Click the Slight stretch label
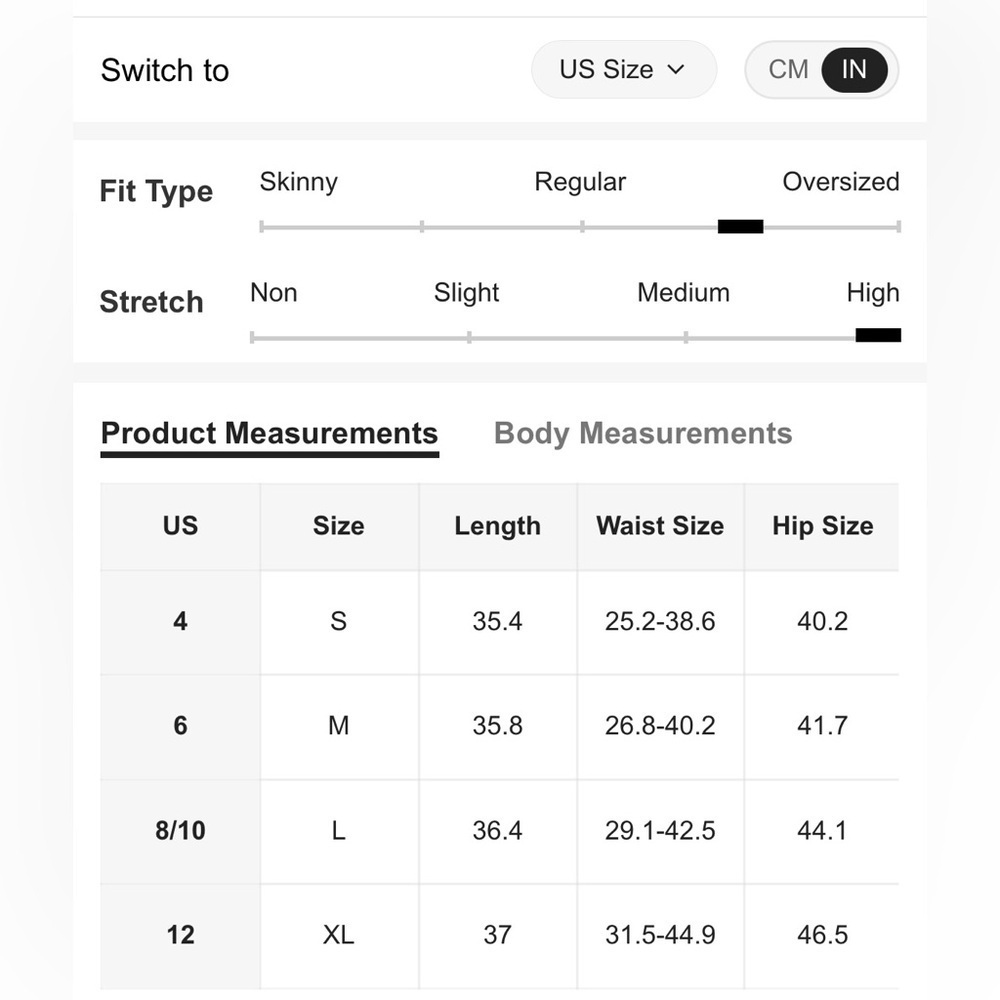The width and height of the screenshot is (1000, 1000). click(466, 293)
